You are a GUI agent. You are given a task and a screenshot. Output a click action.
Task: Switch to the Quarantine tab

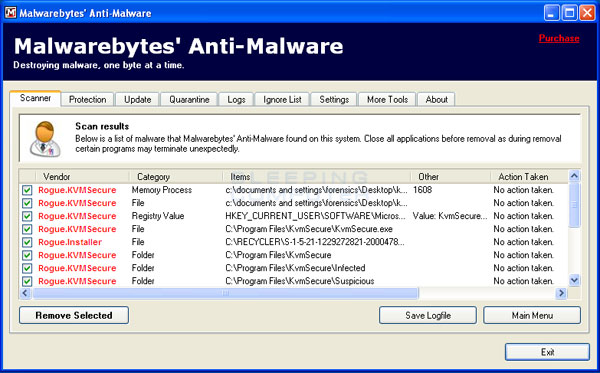coord(189,99)
